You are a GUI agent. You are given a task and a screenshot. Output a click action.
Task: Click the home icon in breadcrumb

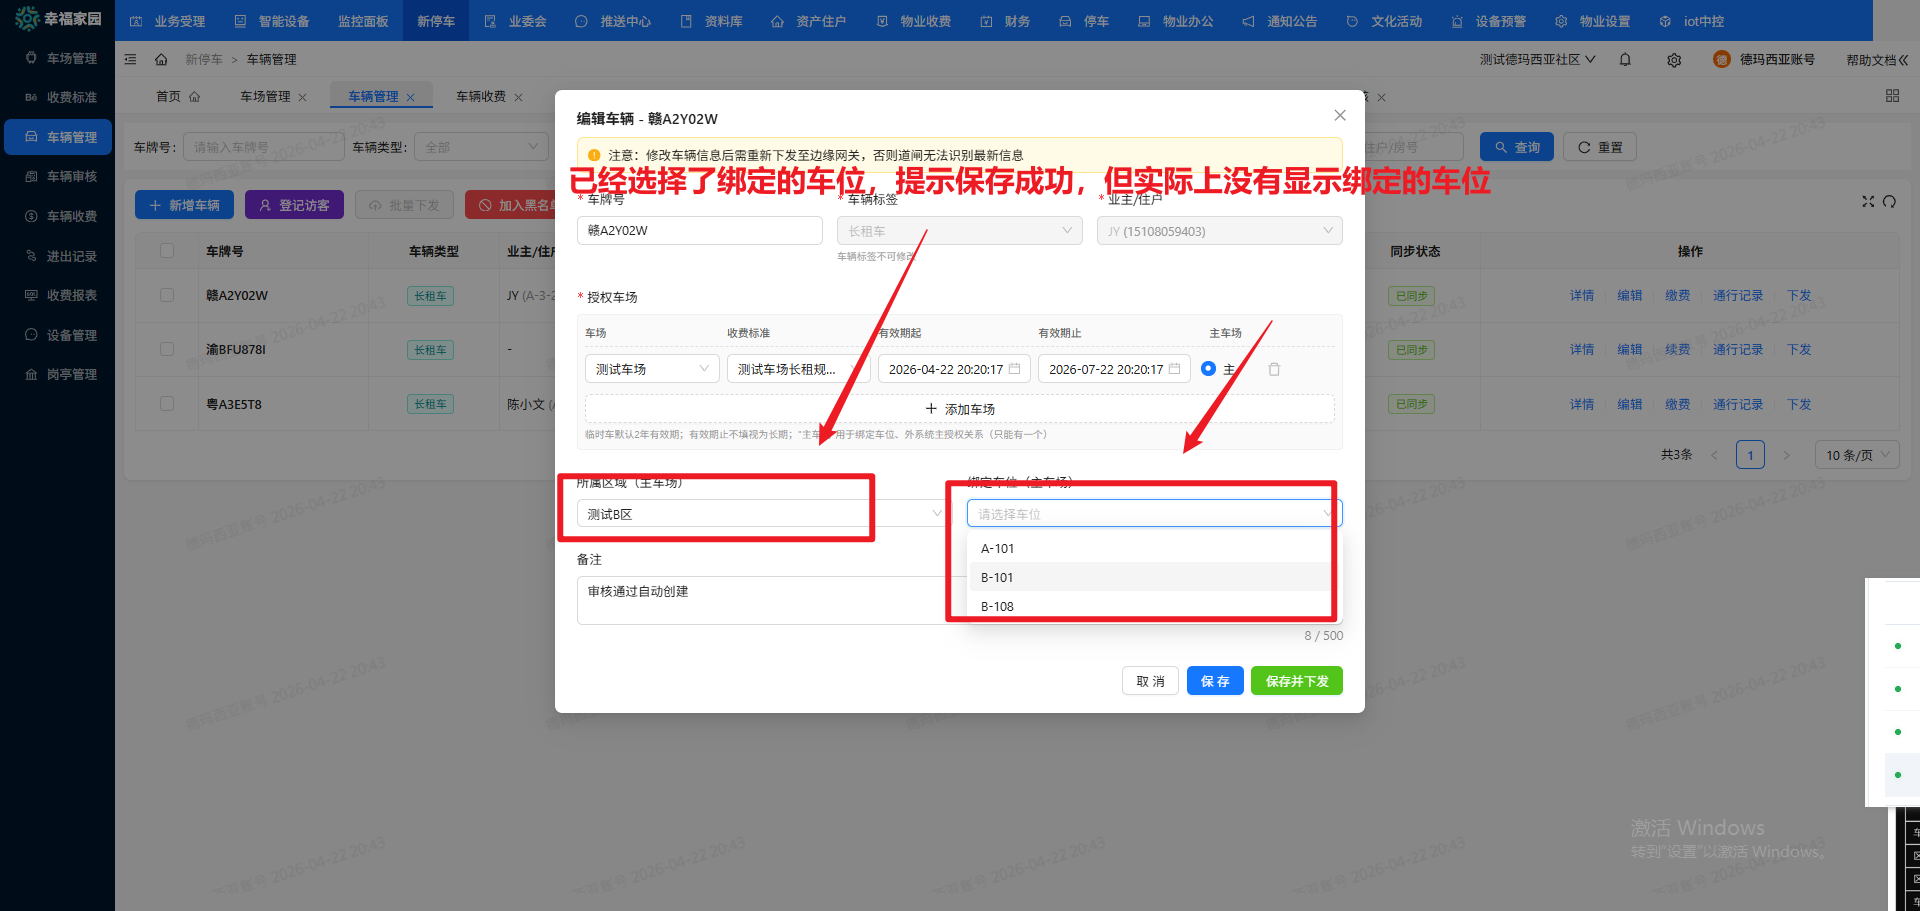click(161, 60)
